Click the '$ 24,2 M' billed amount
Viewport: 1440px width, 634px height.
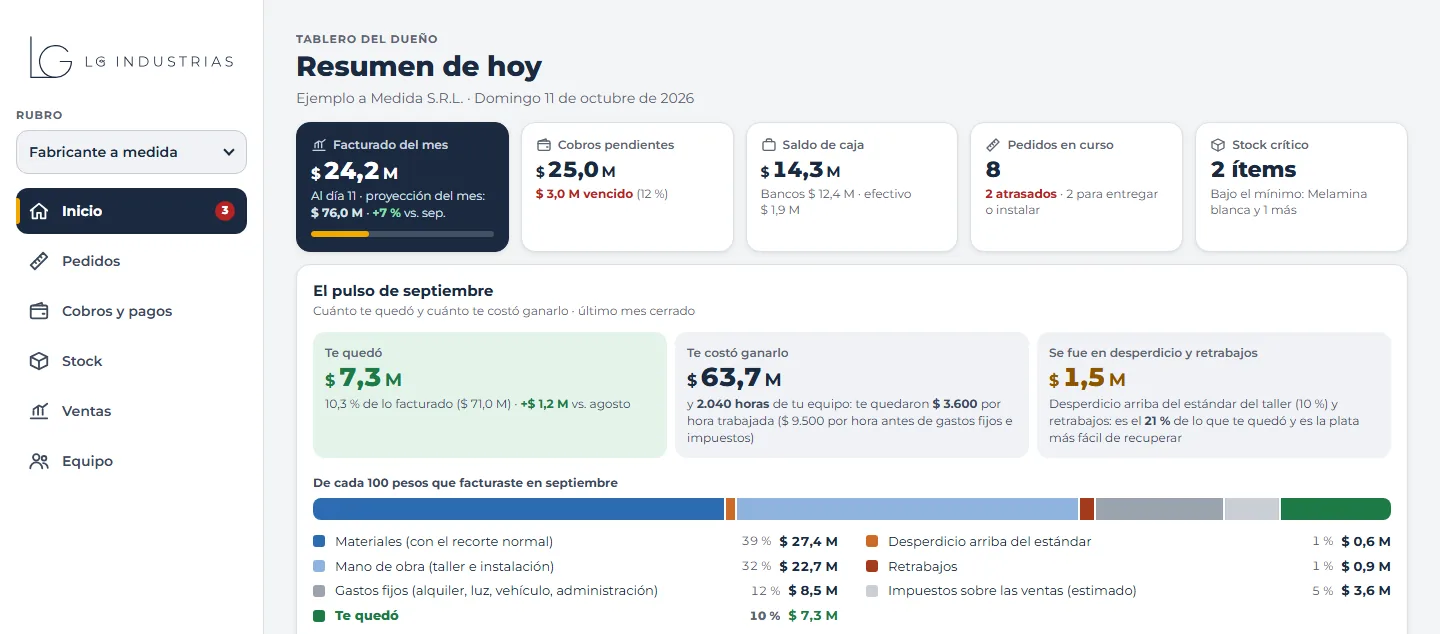355,171
